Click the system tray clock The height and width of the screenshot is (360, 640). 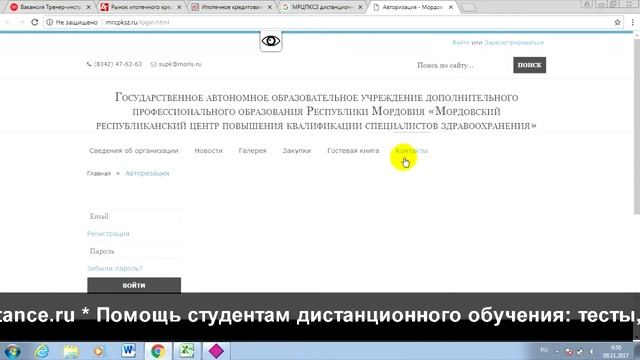click(x=616, y=351)
